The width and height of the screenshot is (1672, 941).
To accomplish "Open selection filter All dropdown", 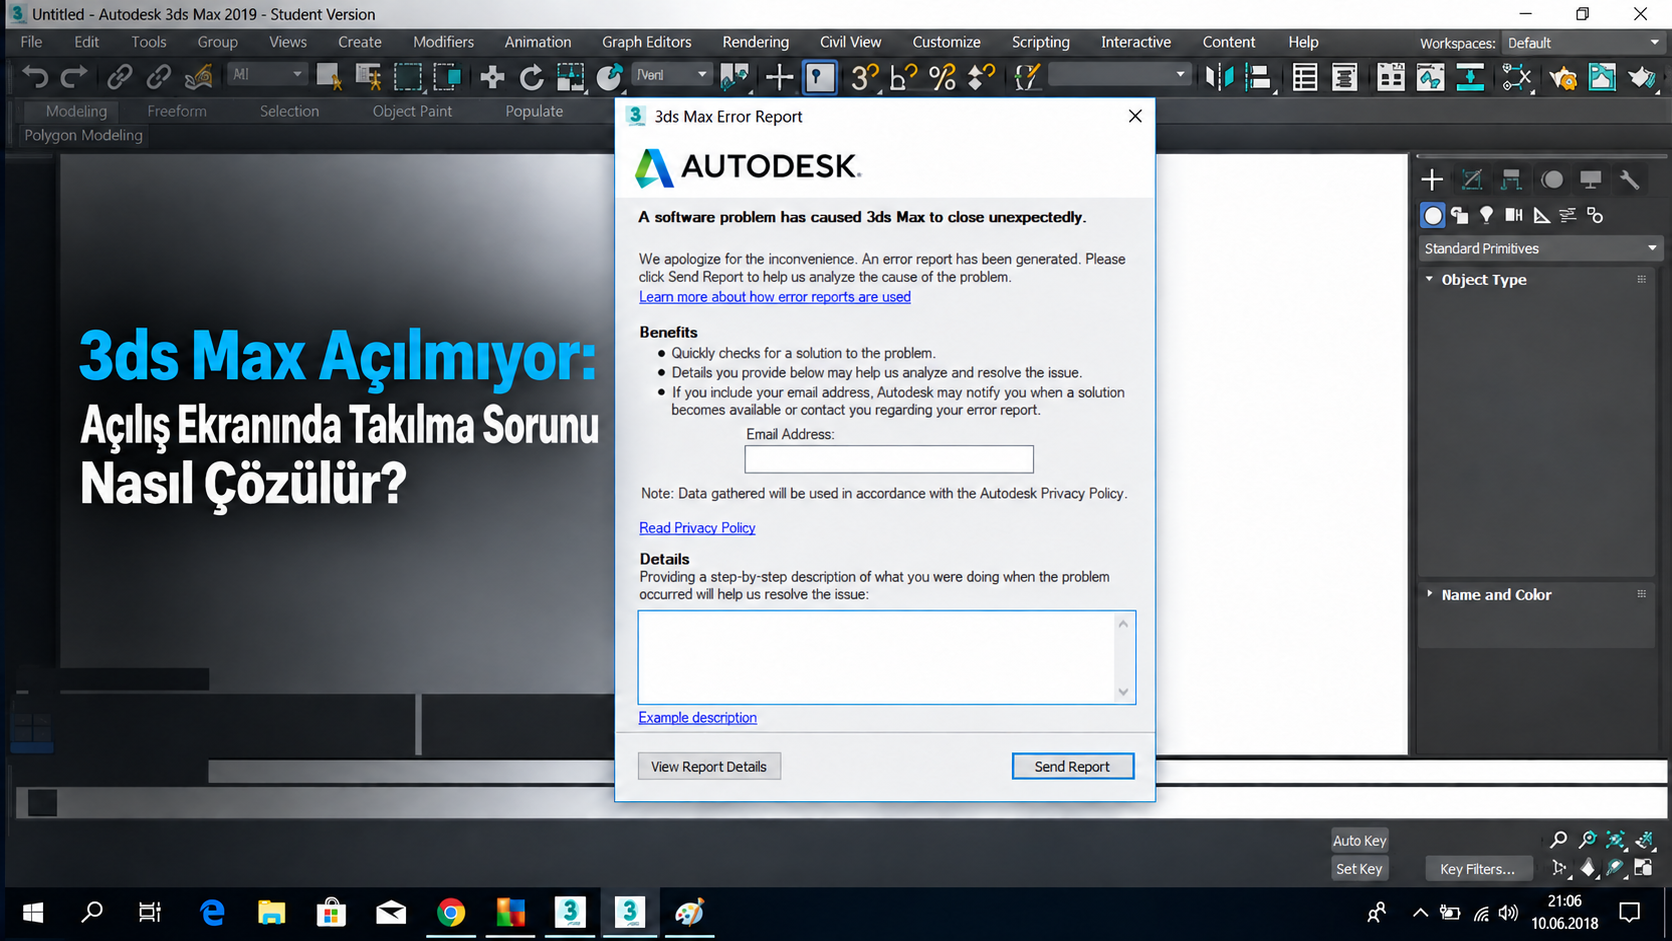I will [x=266, y=75].
